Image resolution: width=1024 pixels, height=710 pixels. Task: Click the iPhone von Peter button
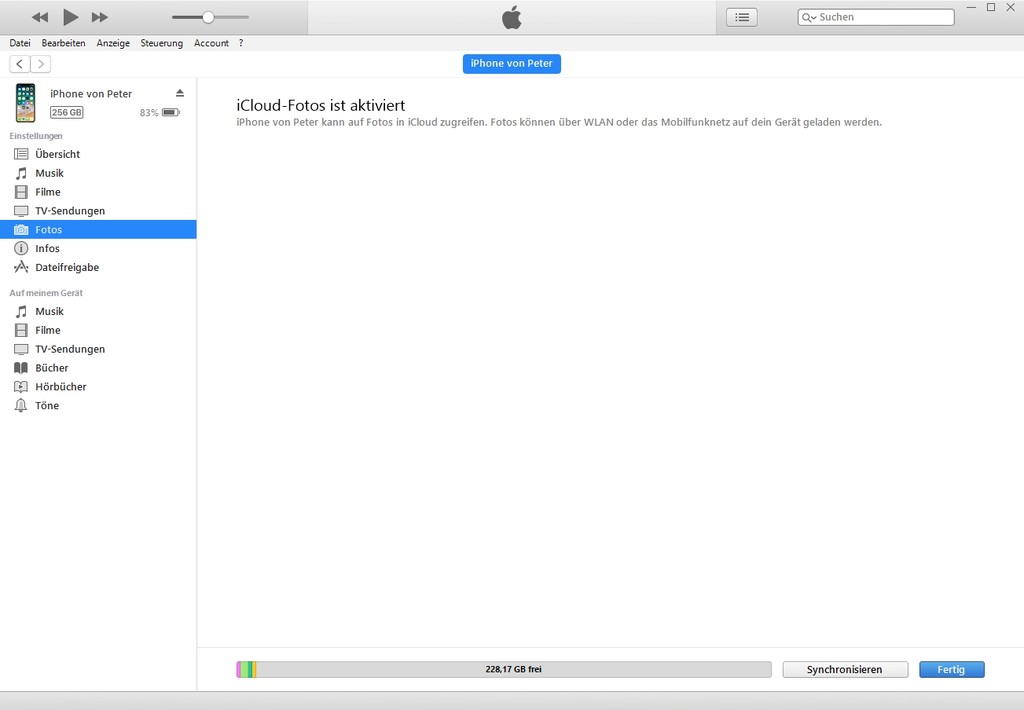point(511,63)
